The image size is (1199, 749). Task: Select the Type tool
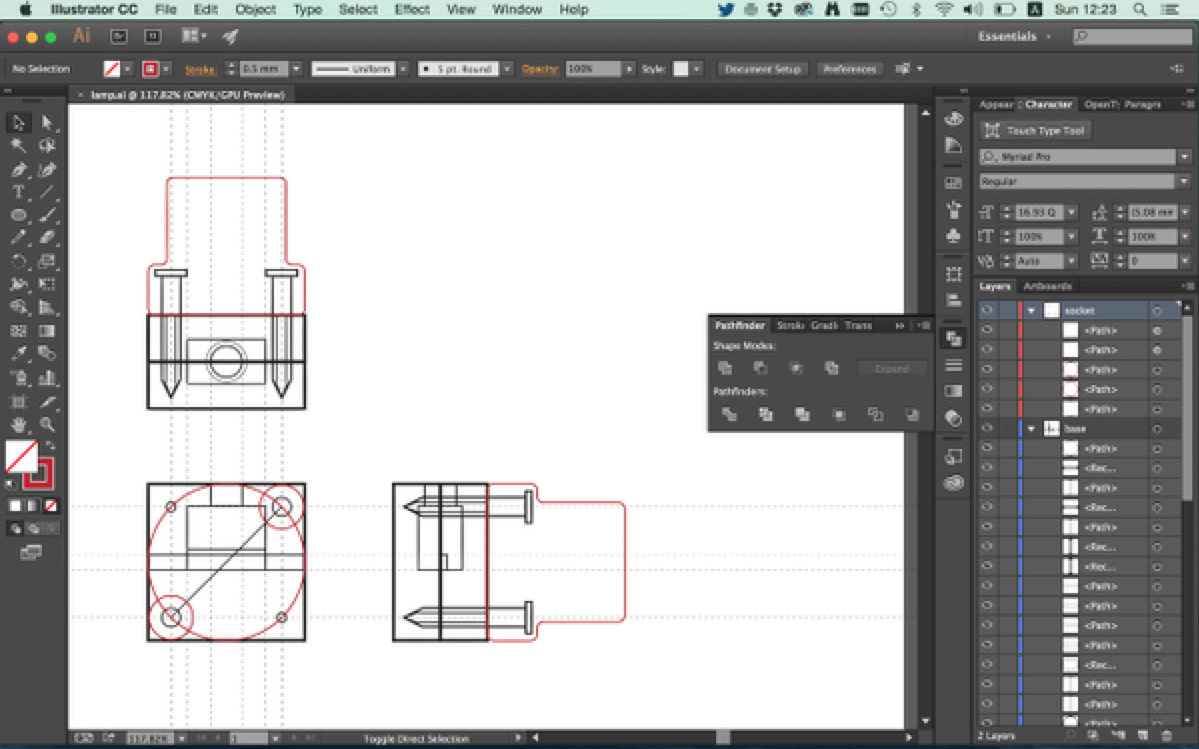point(18,192)
